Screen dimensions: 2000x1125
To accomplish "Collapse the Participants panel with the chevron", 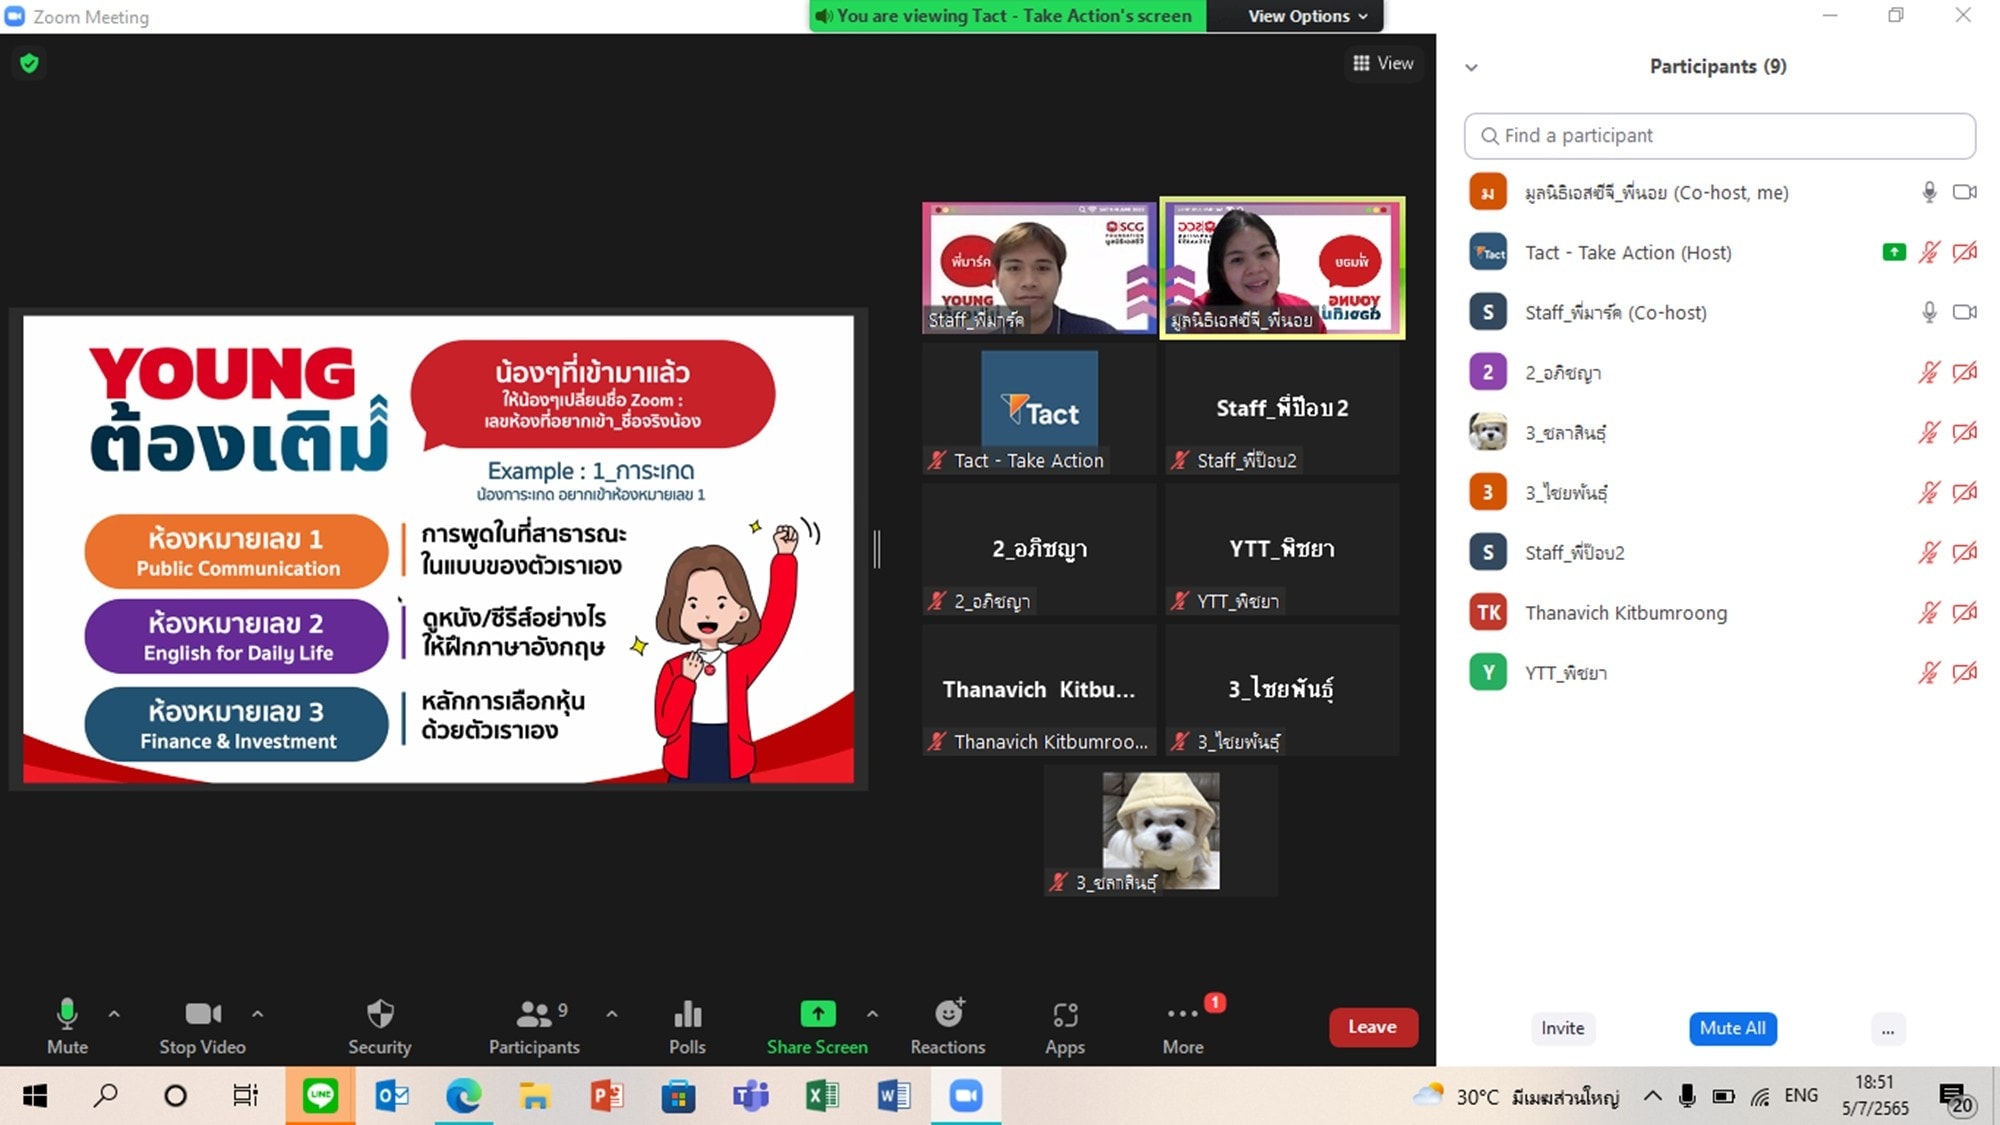I will click(1471, 68).
